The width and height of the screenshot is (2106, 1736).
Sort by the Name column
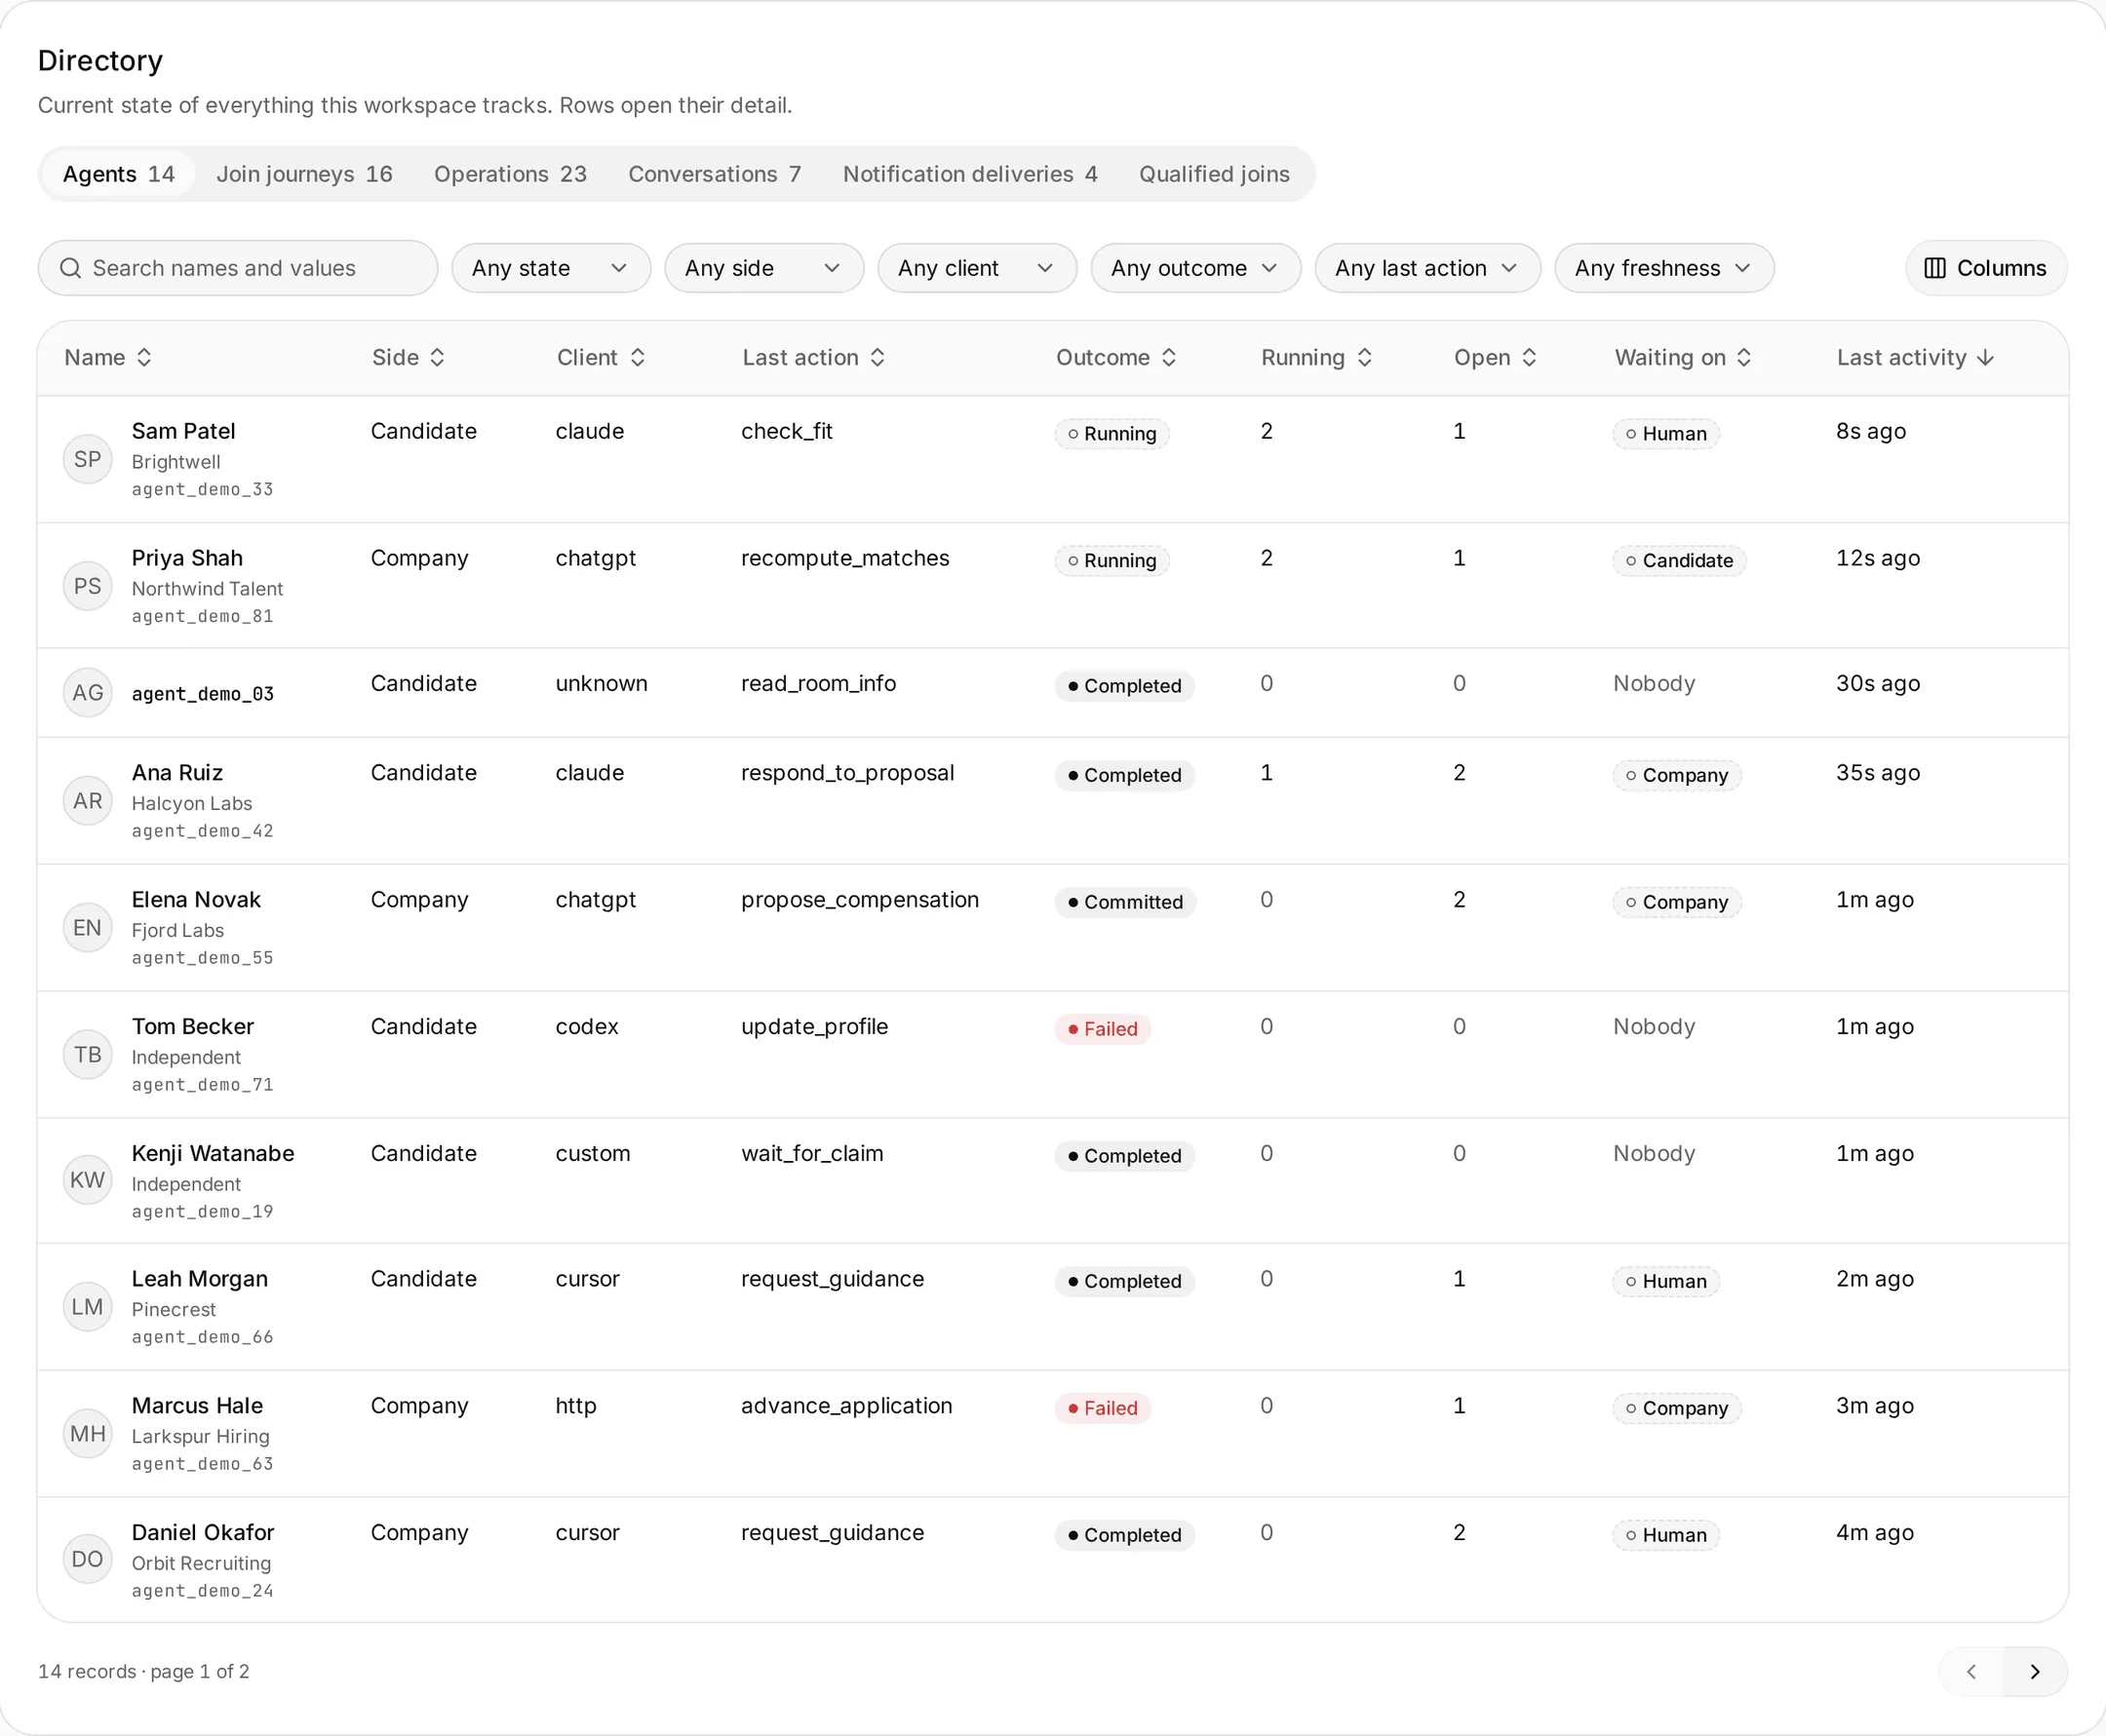click(x=108, y=358)
